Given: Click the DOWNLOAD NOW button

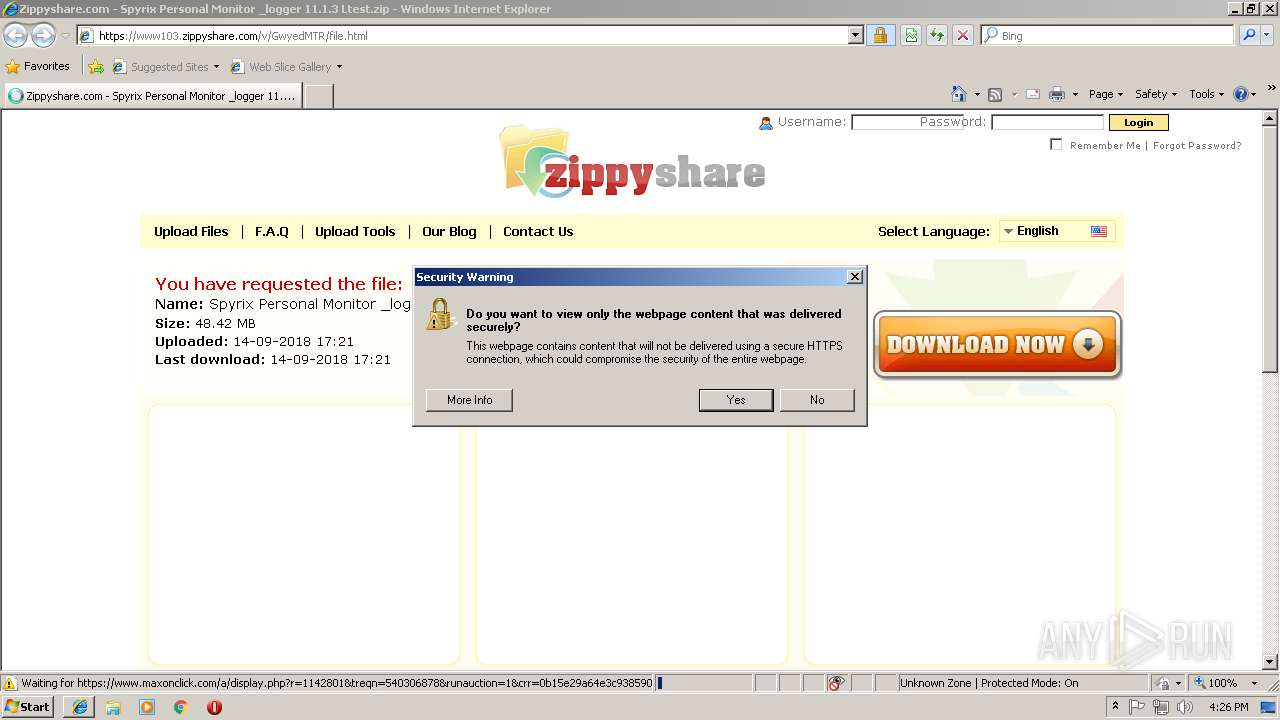Looking at the screenshot, I should pos(997,345).
